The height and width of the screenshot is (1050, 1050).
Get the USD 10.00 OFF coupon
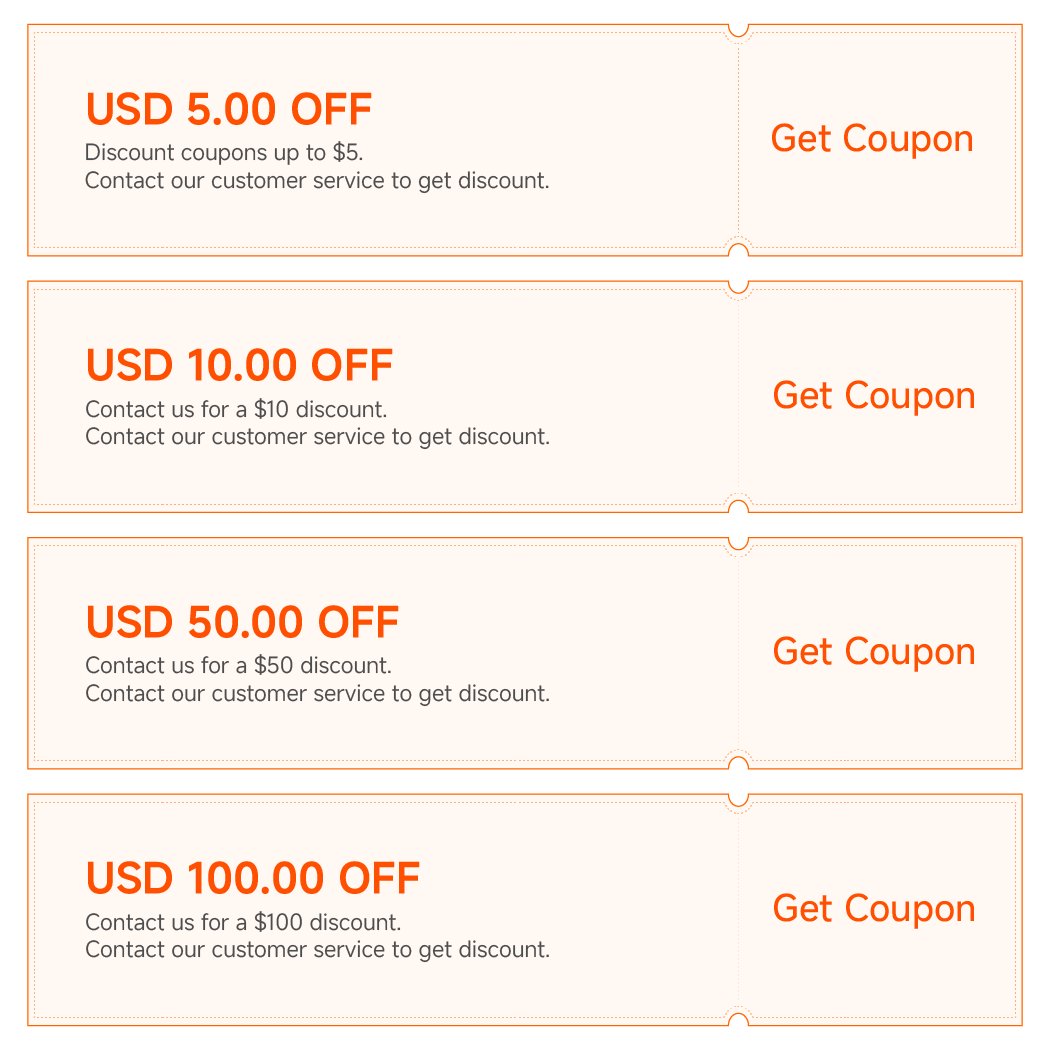click(x=873, y=396)
